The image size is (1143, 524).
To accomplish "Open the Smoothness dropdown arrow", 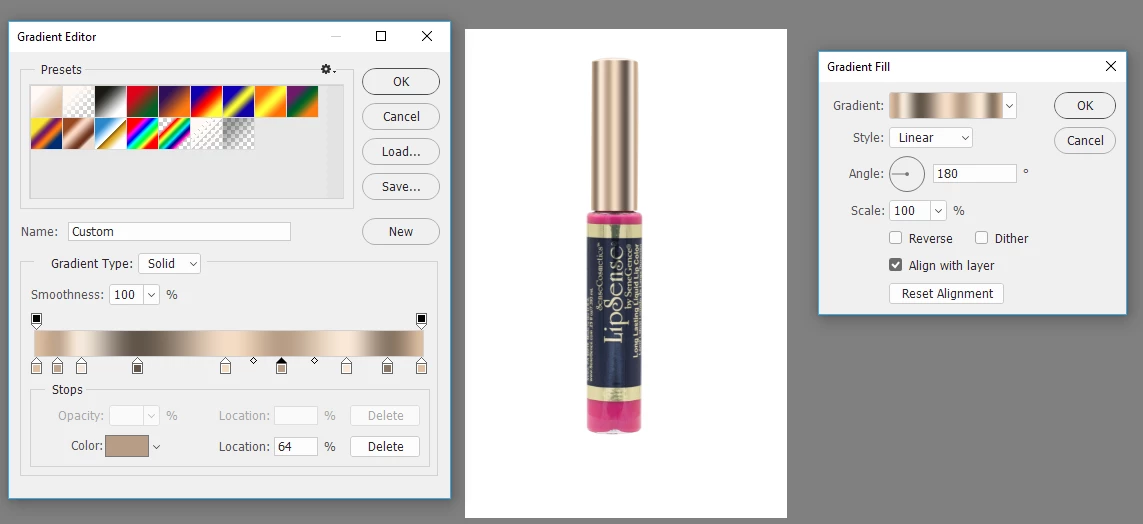I will [152, 295].
